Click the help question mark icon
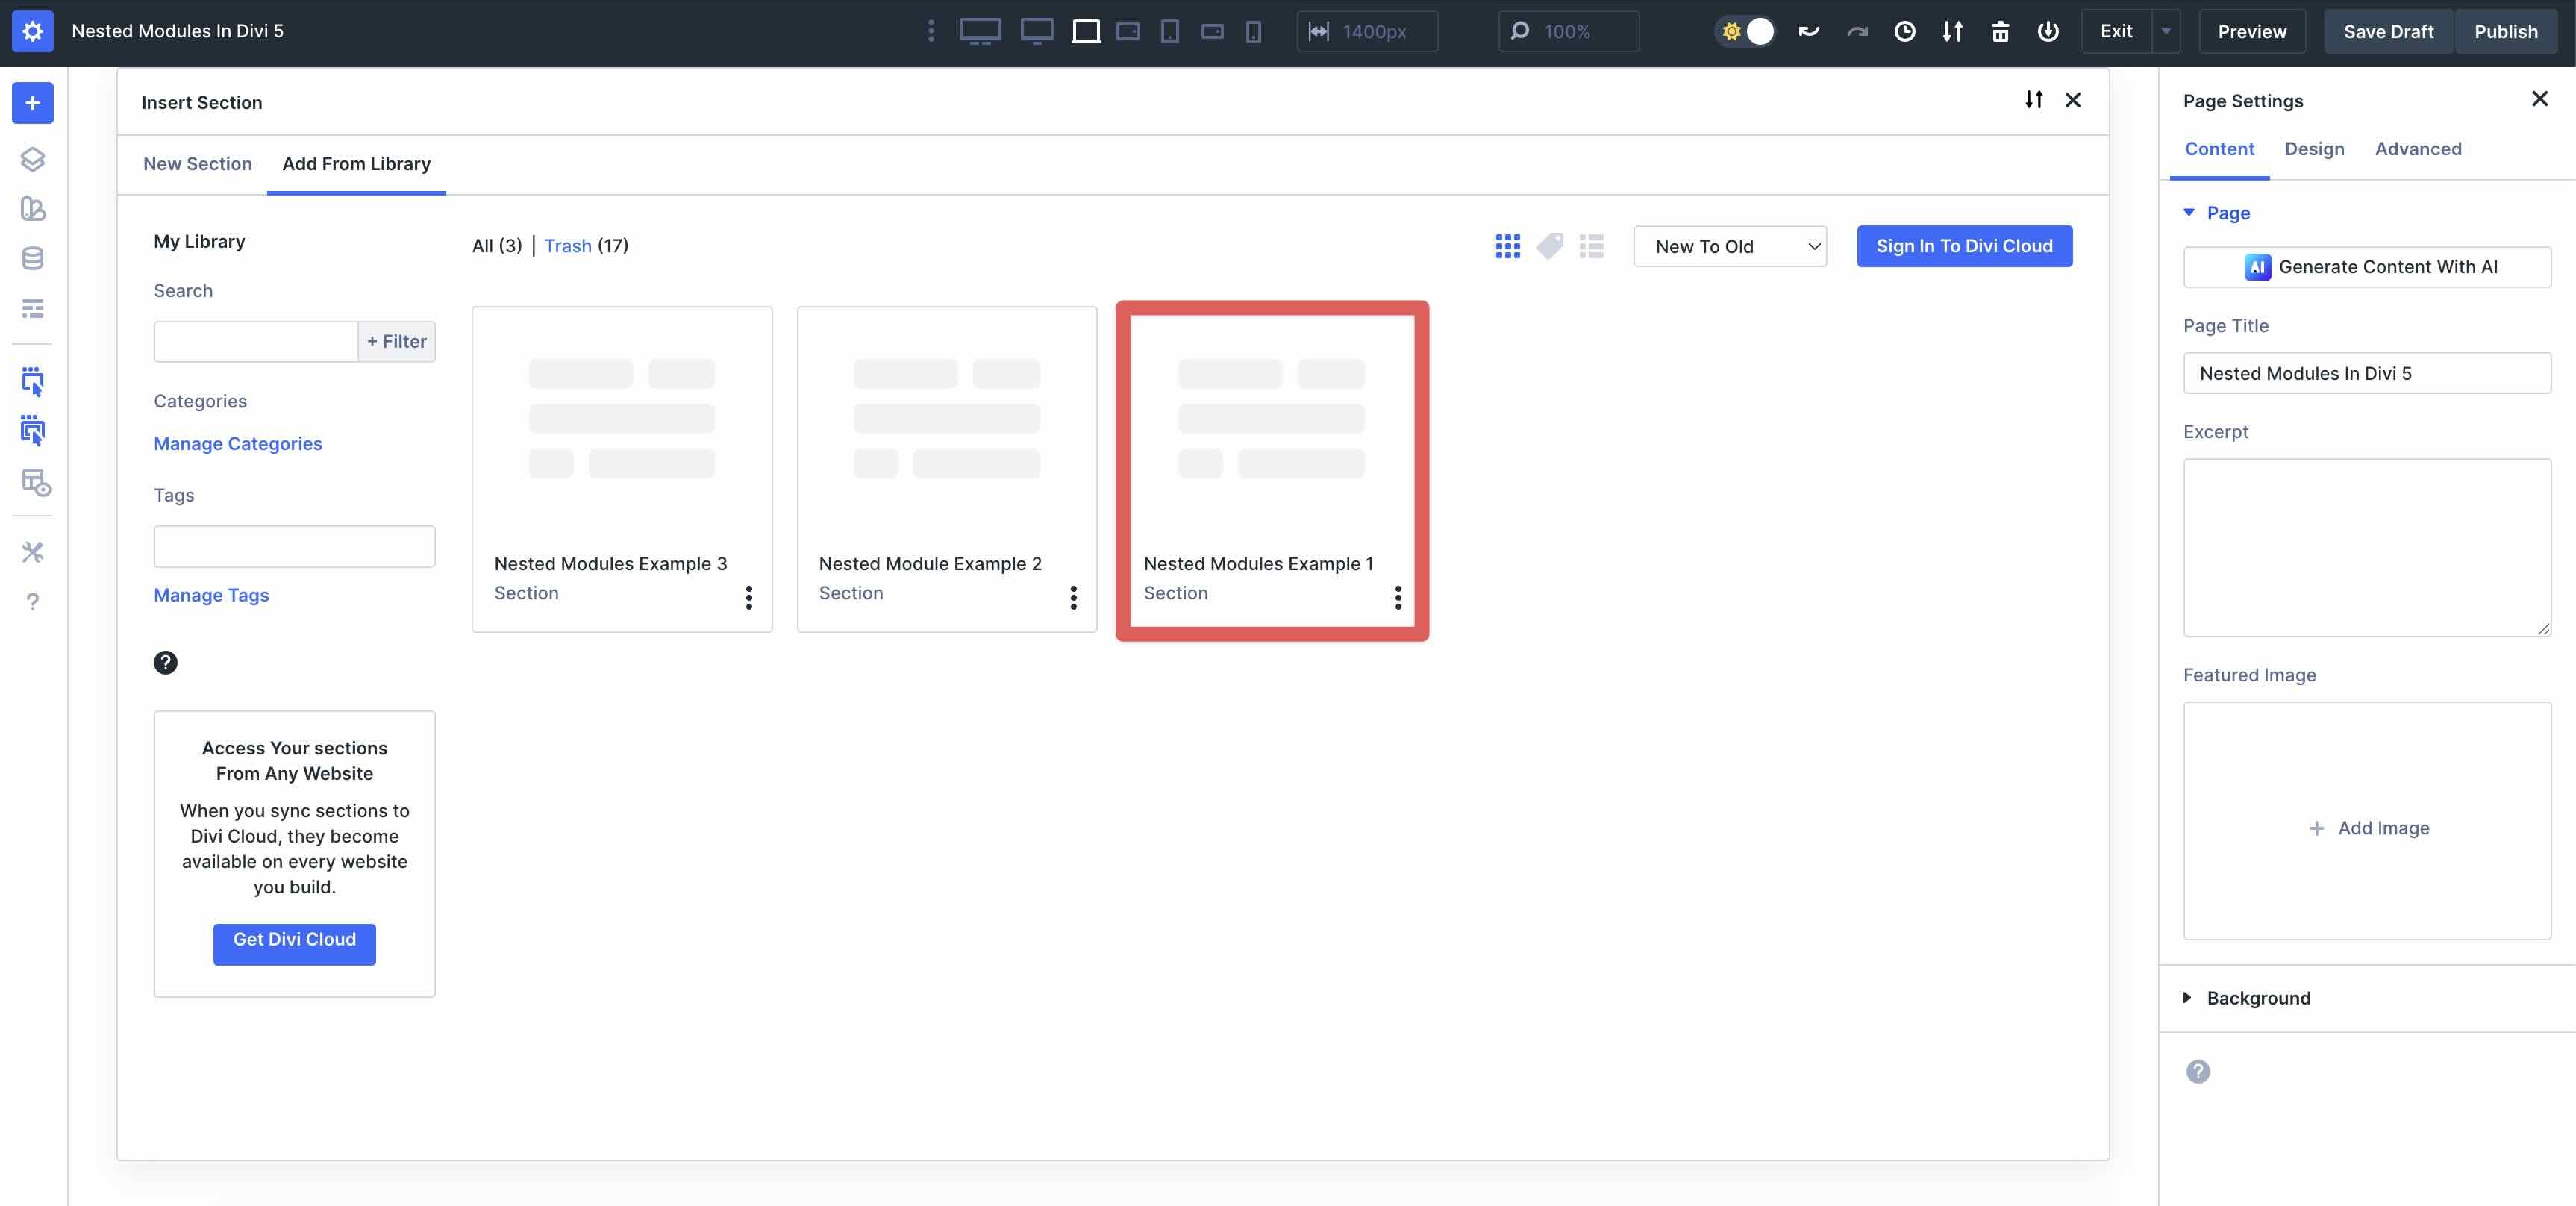2576x1206 pixels. tap(33, 601)
